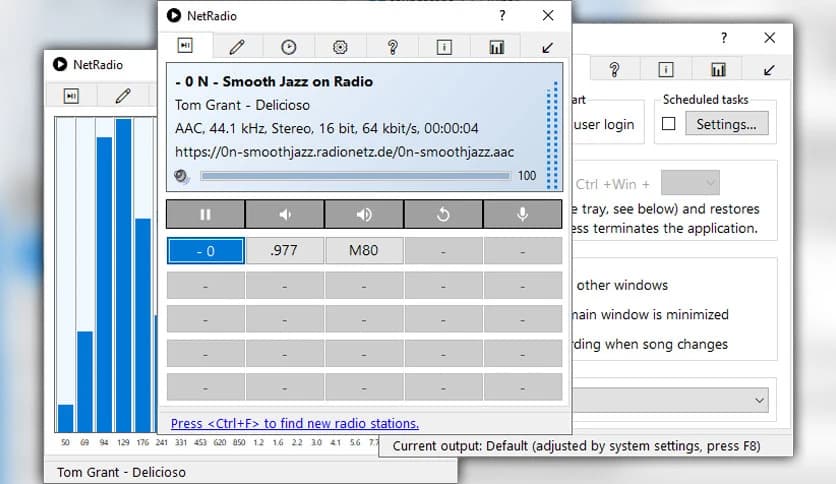Click the volume down button
The width and height of the screenshot is (836, 484).
click(285, 214)
